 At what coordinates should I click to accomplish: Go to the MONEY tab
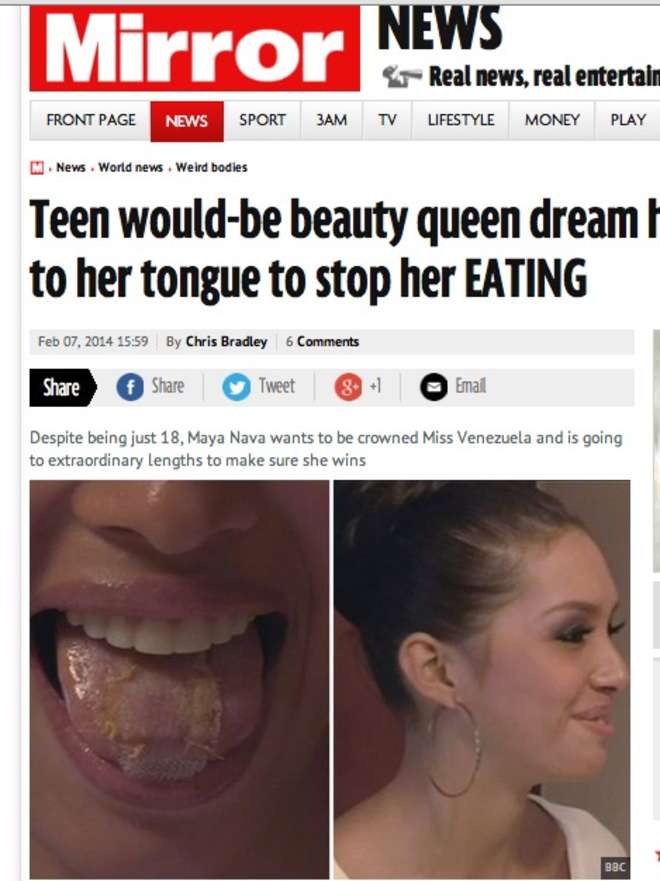click(x=552, y=120)
